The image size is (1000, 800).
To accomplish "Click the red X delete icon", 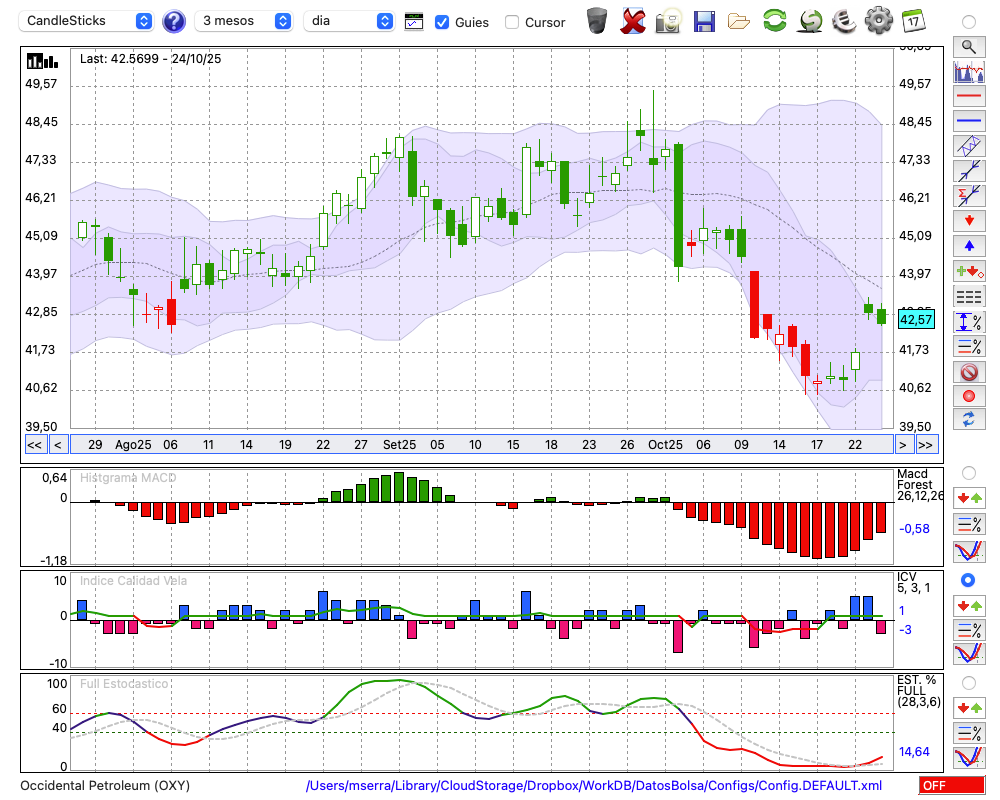I will pyautogui.click(x=633, y=21).
